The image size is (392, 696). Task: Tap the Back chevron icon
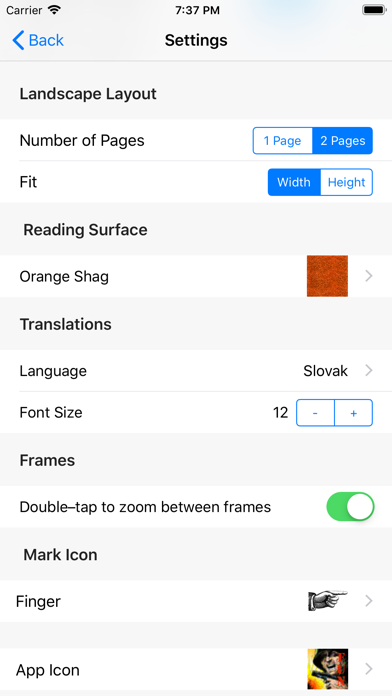tap(18, 40)
